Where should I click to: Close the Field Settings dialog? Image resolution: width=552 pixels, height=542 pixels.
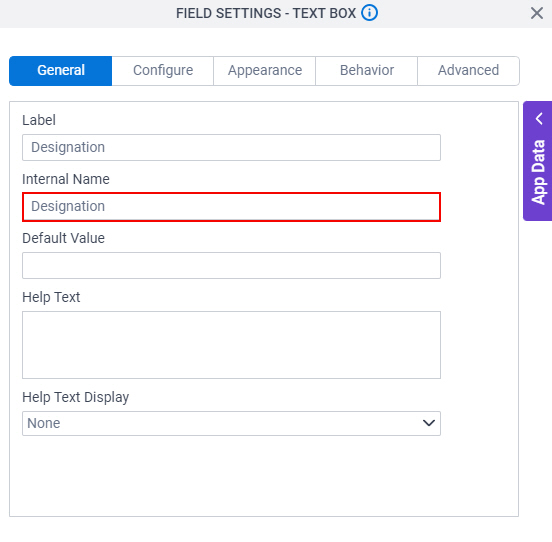[x=537, y=13]
